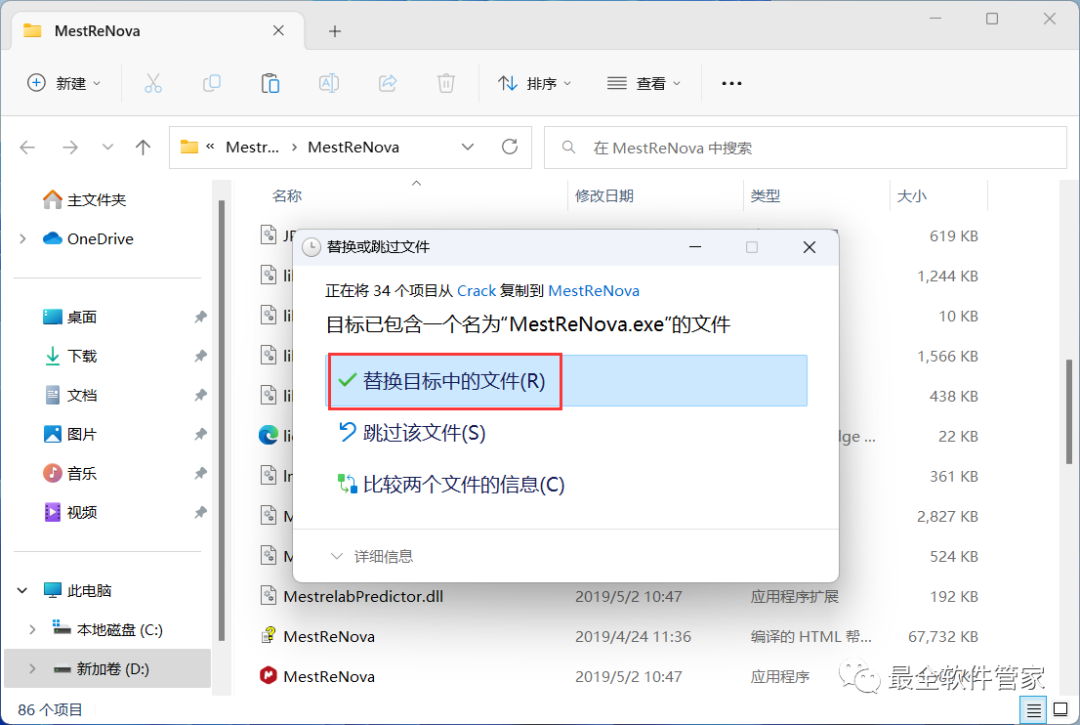Click the Paste clipboard icon
The width and height of the screenshot is (1080, 725).
click(270, 83)
